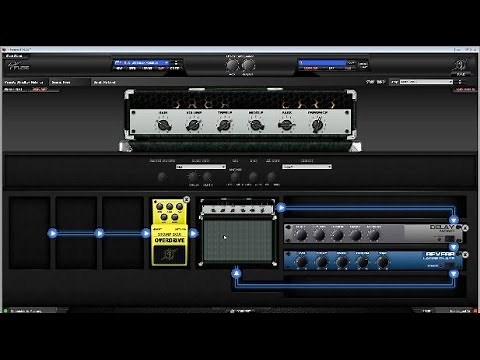Click the up arrow returning the signal below the amp
This screenshot has height=360, width=480.
tap(236, 274)
